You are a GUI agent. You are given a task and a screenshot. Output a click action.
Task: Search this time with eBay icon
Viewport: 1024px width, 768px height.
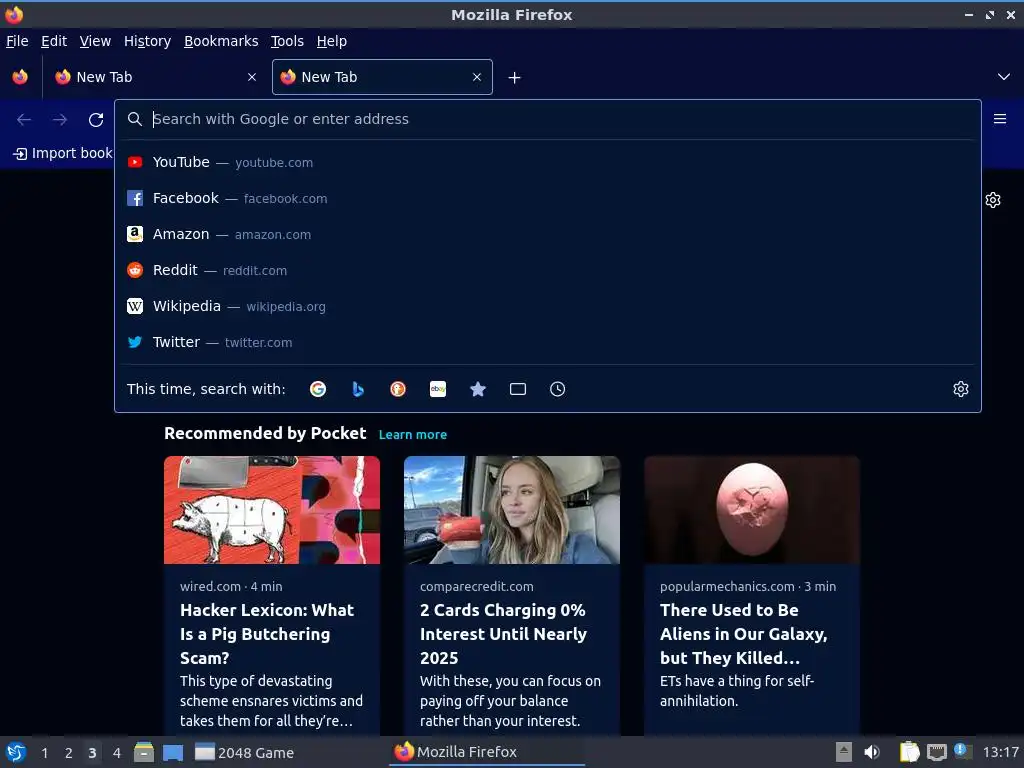point(438,389)
